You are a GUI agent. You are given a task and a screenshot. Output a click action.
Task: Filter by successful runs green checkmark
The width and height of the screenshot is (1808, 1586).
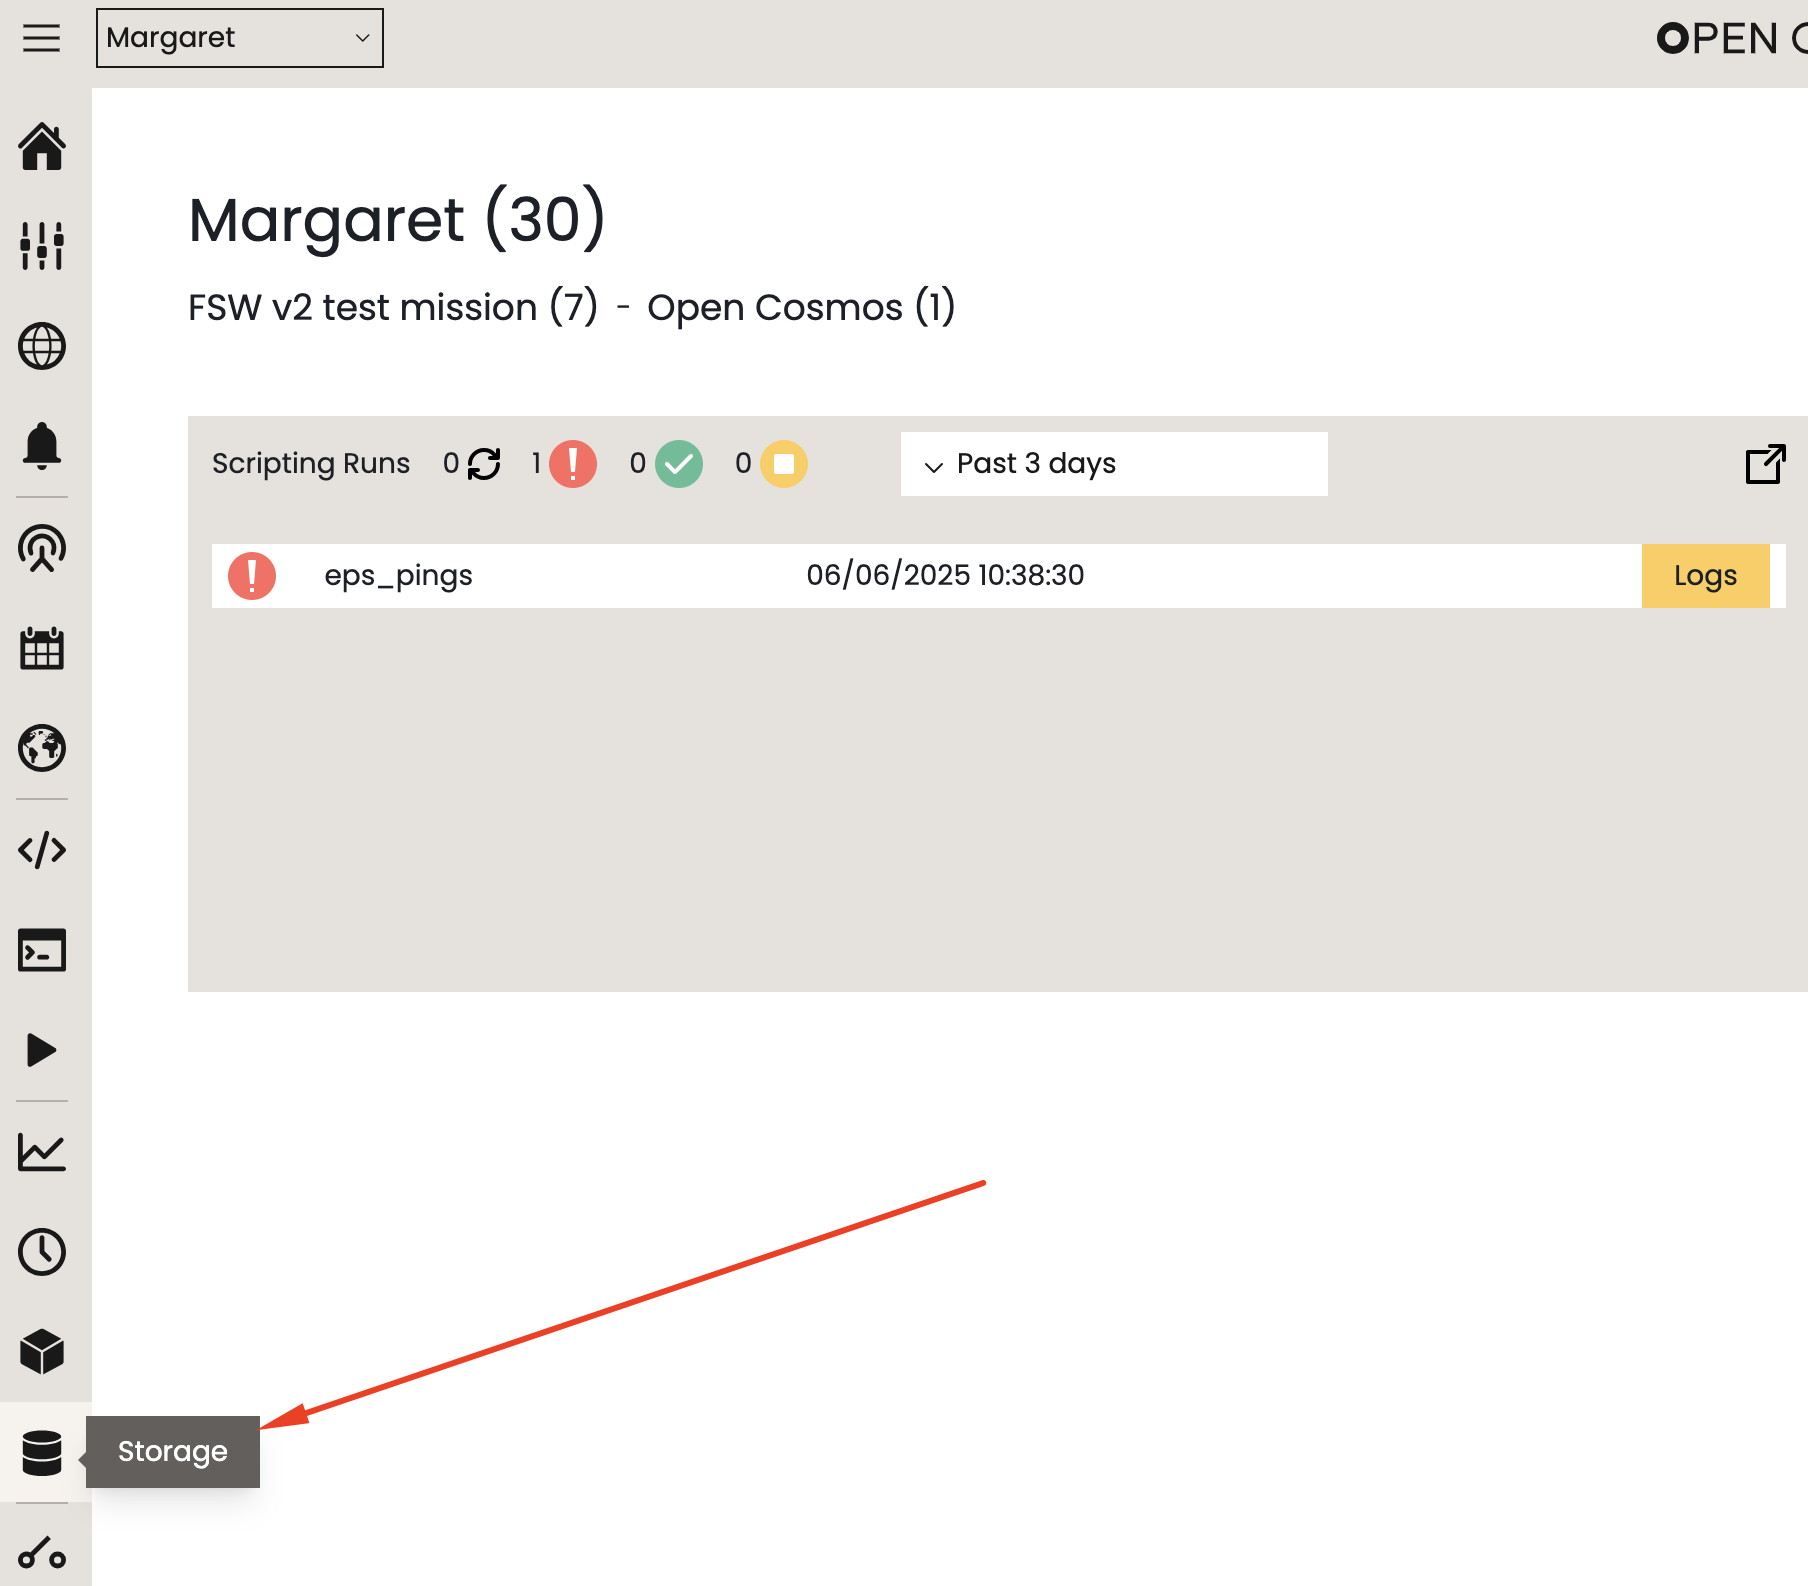(x=679, y=464)
